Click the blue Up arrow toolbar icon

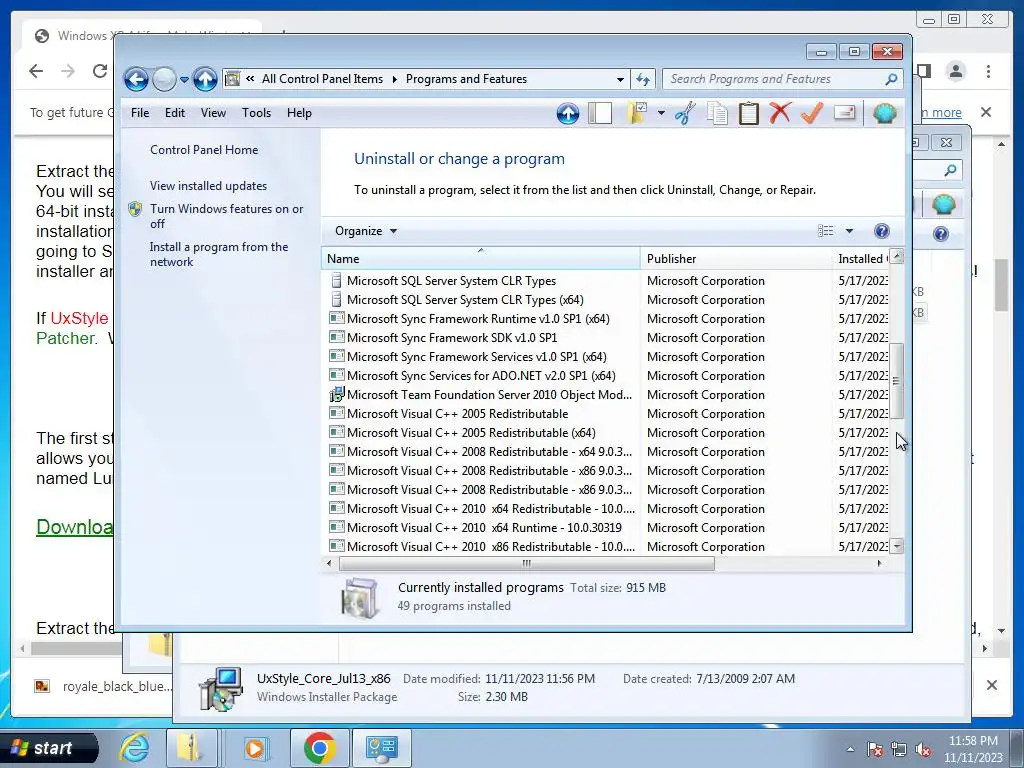pos(568,114)
